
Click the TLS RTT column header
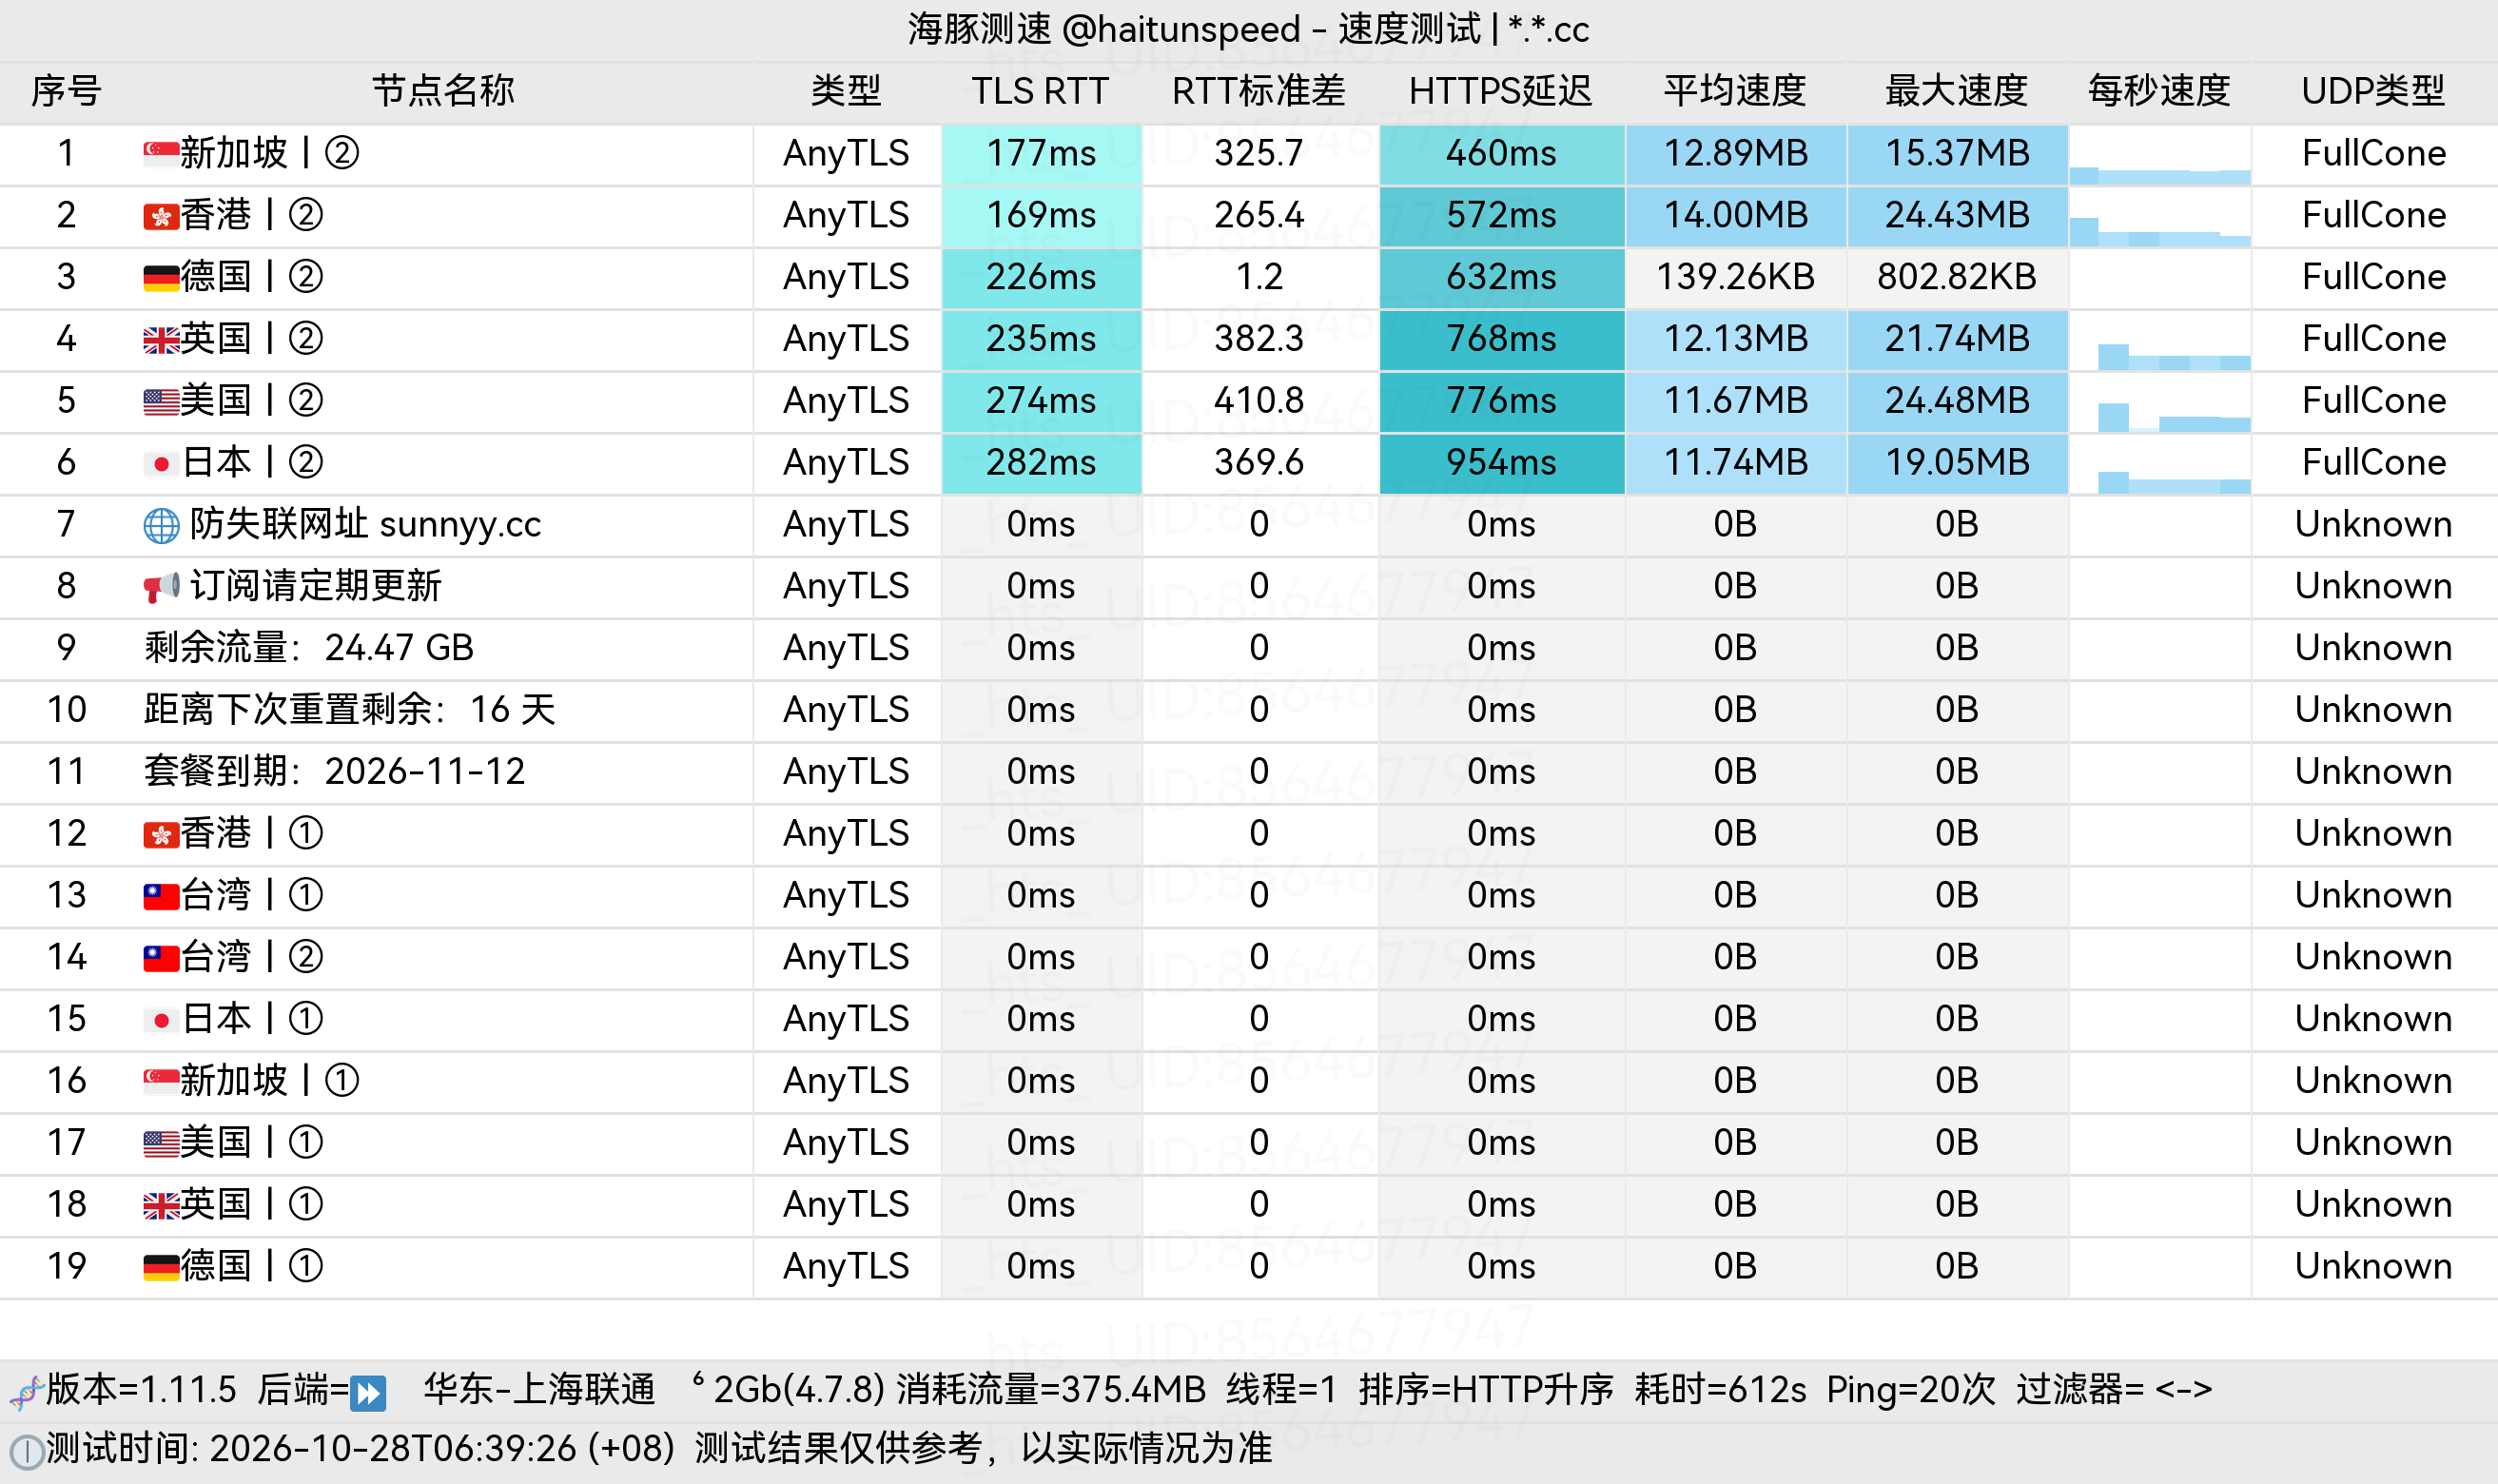1040,91
